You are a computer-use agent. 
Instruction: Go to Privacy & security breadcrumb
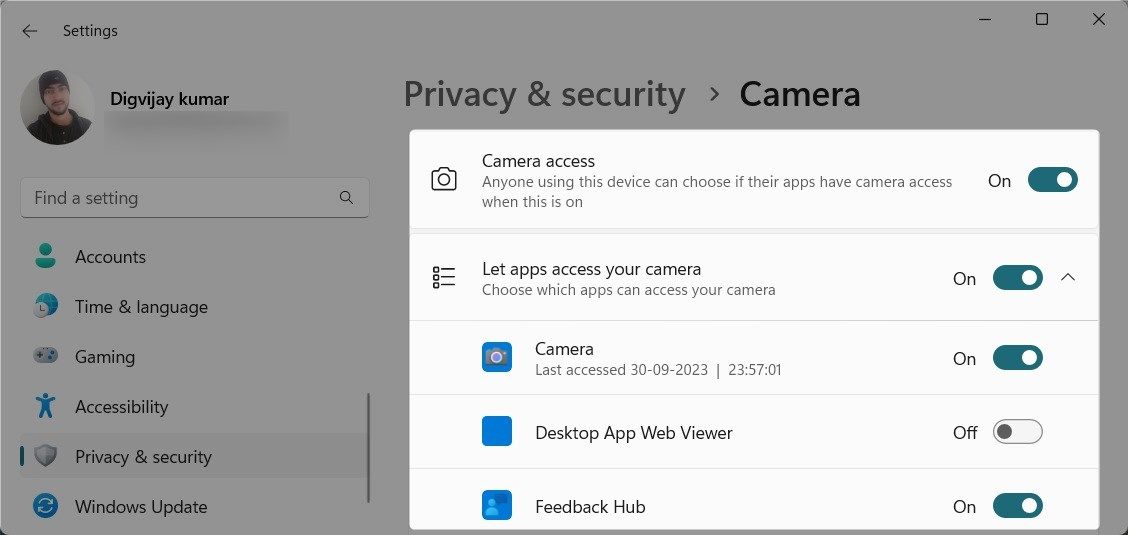[544, 94]
